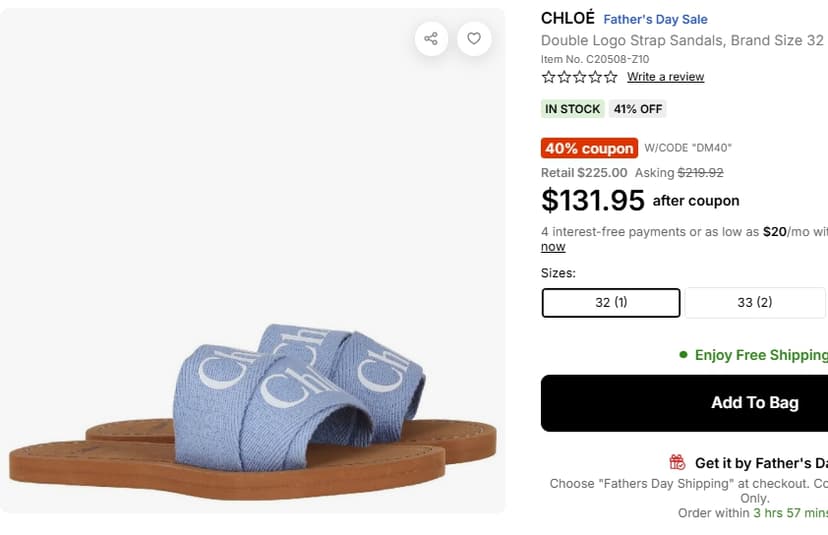
Task: Click the green IN STOCK badge
Action: pos(572,109)
